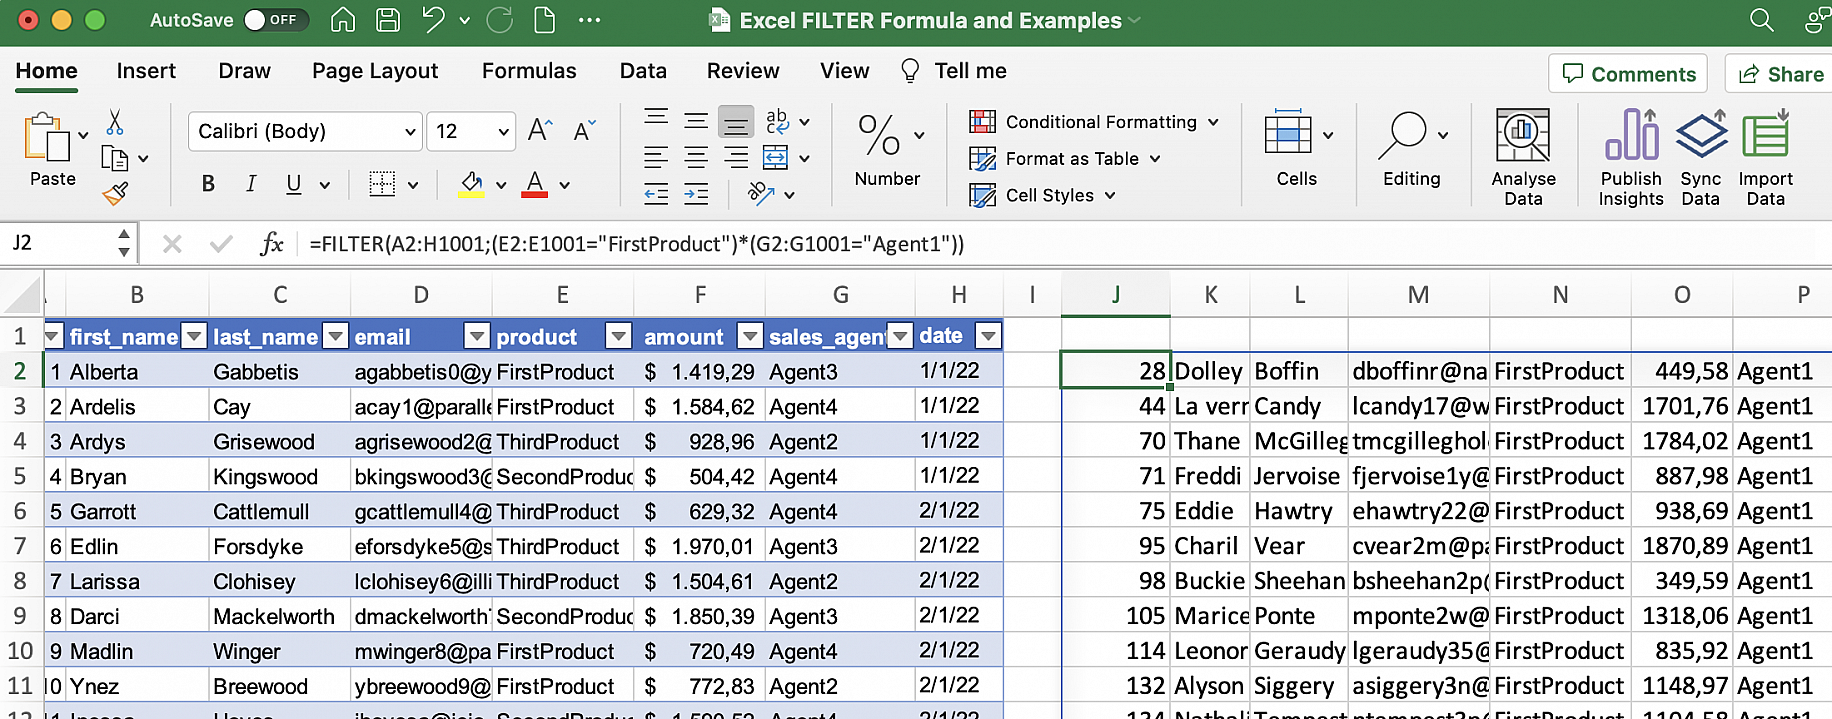Click the FILTER formula in formula bar
1832x719 pixels.
click(637, 244)
